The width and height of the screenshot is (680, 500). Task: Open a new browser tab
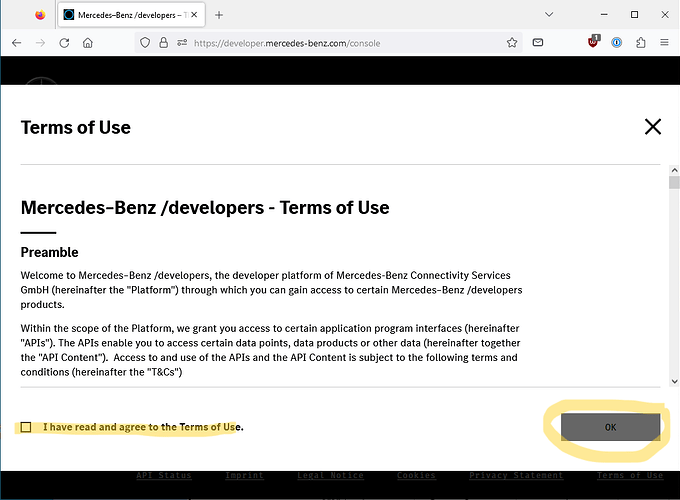[219, 15]
